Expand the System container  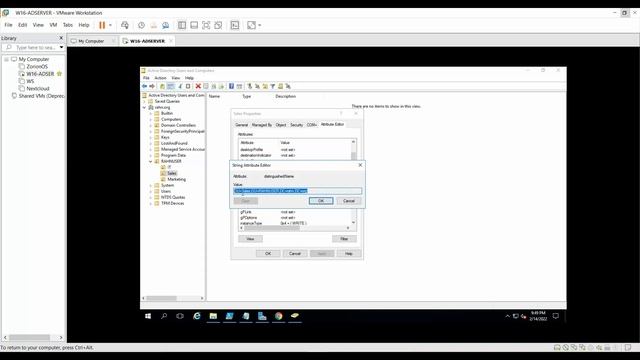coord(151,185)
